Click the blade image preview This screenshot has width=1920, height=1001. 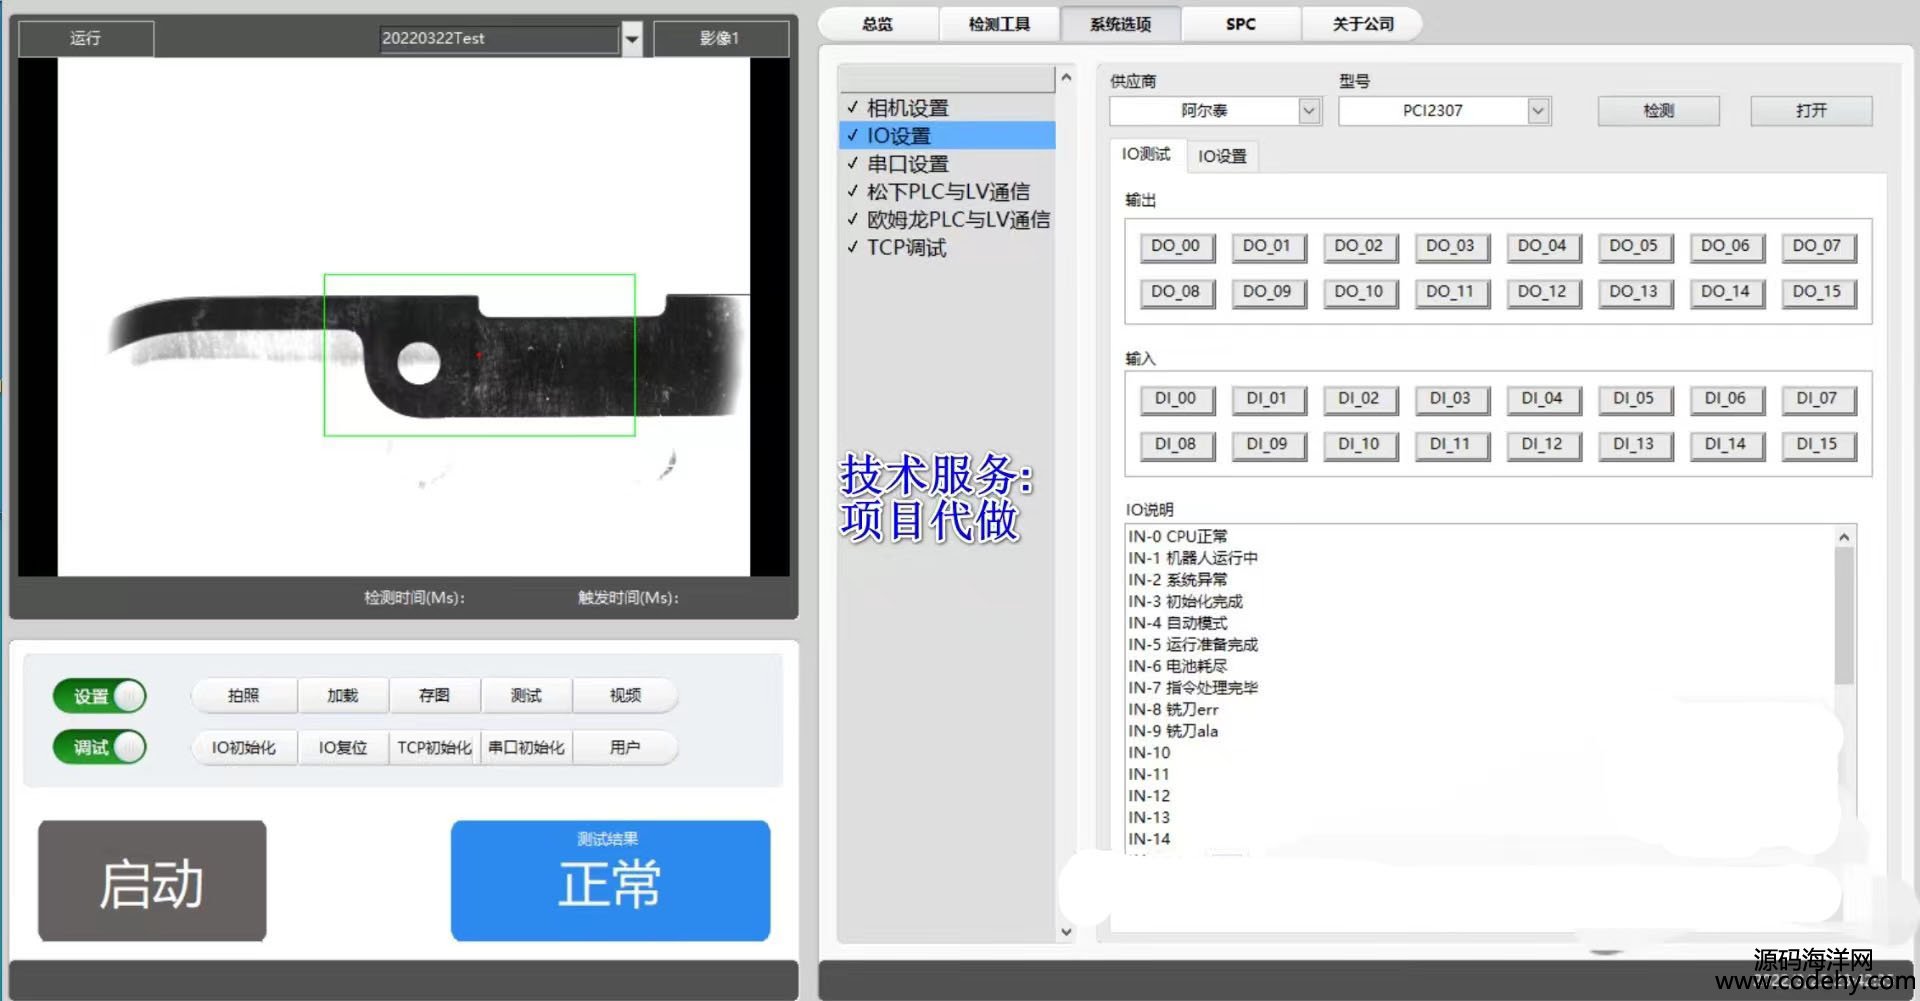(x=404, y=316)
